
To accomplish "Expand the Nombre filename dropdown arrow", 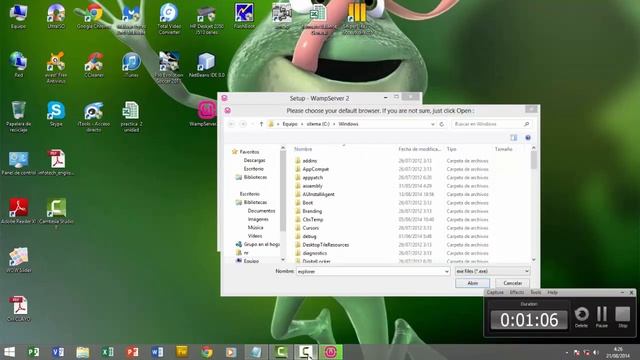I will [x=446, y=271].
